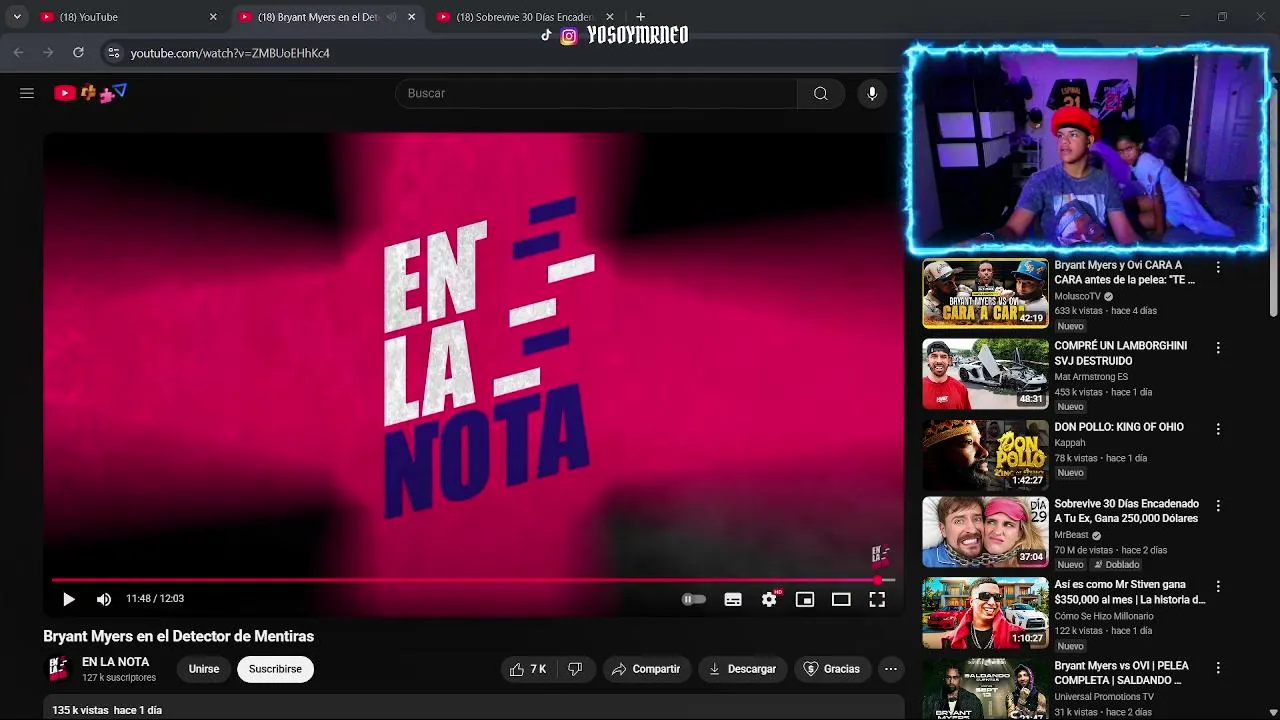Click the address bar URL
Screen dimensions: 1280x720
tap(230, 53)
